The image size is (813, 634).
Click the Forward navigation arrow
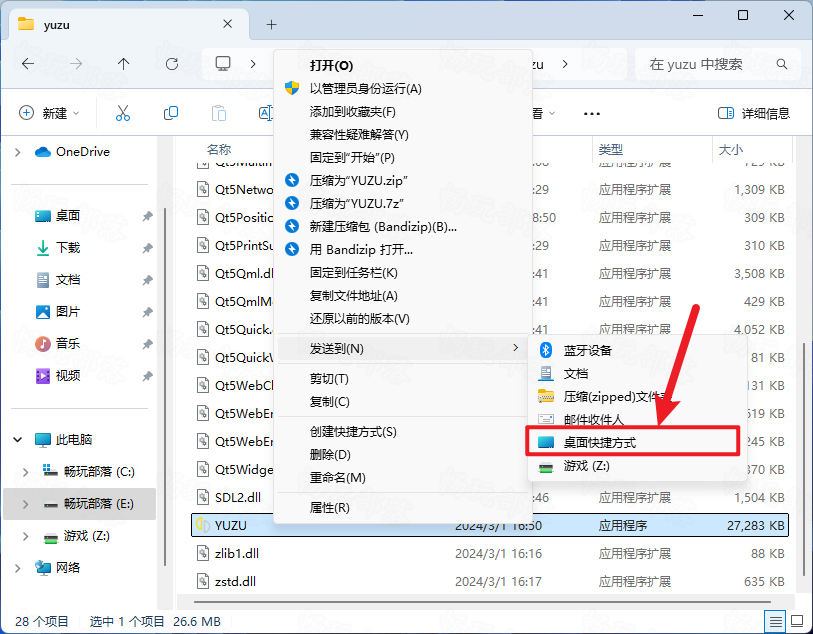[76, 64]
